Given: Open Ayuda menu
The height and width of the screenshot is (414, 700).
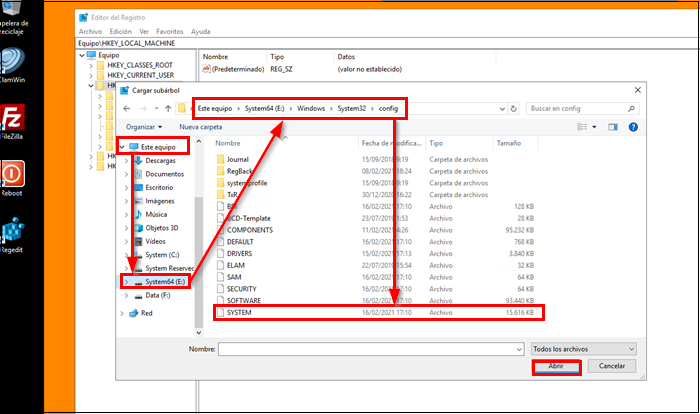Looking at the screenshot, I should pyautogui.click(x=200, y=32).
